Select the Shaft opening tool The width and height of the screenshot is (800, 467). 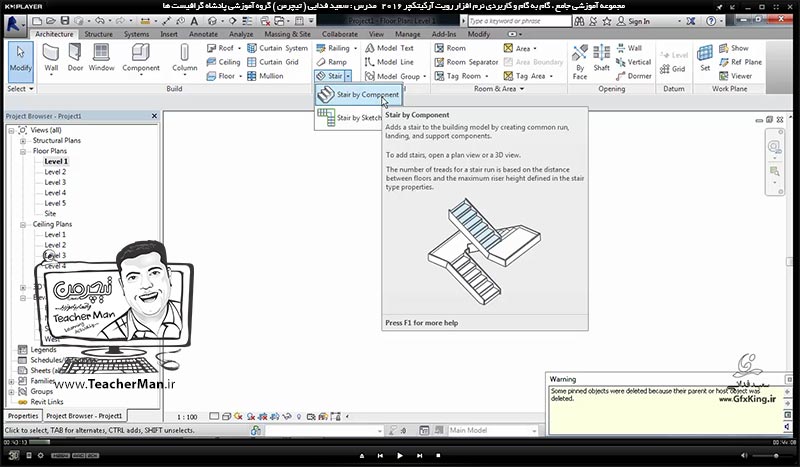(602, 58)
